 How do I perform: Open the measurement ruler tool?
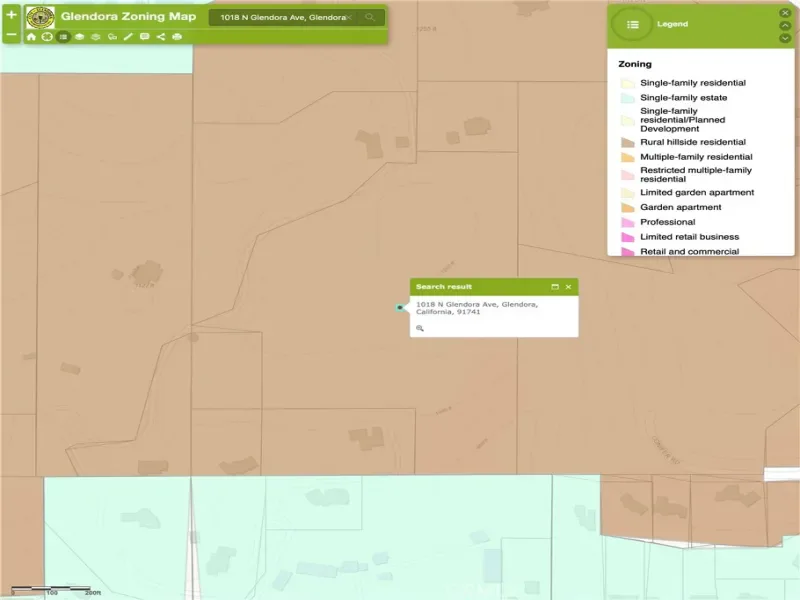pos(128,37)
